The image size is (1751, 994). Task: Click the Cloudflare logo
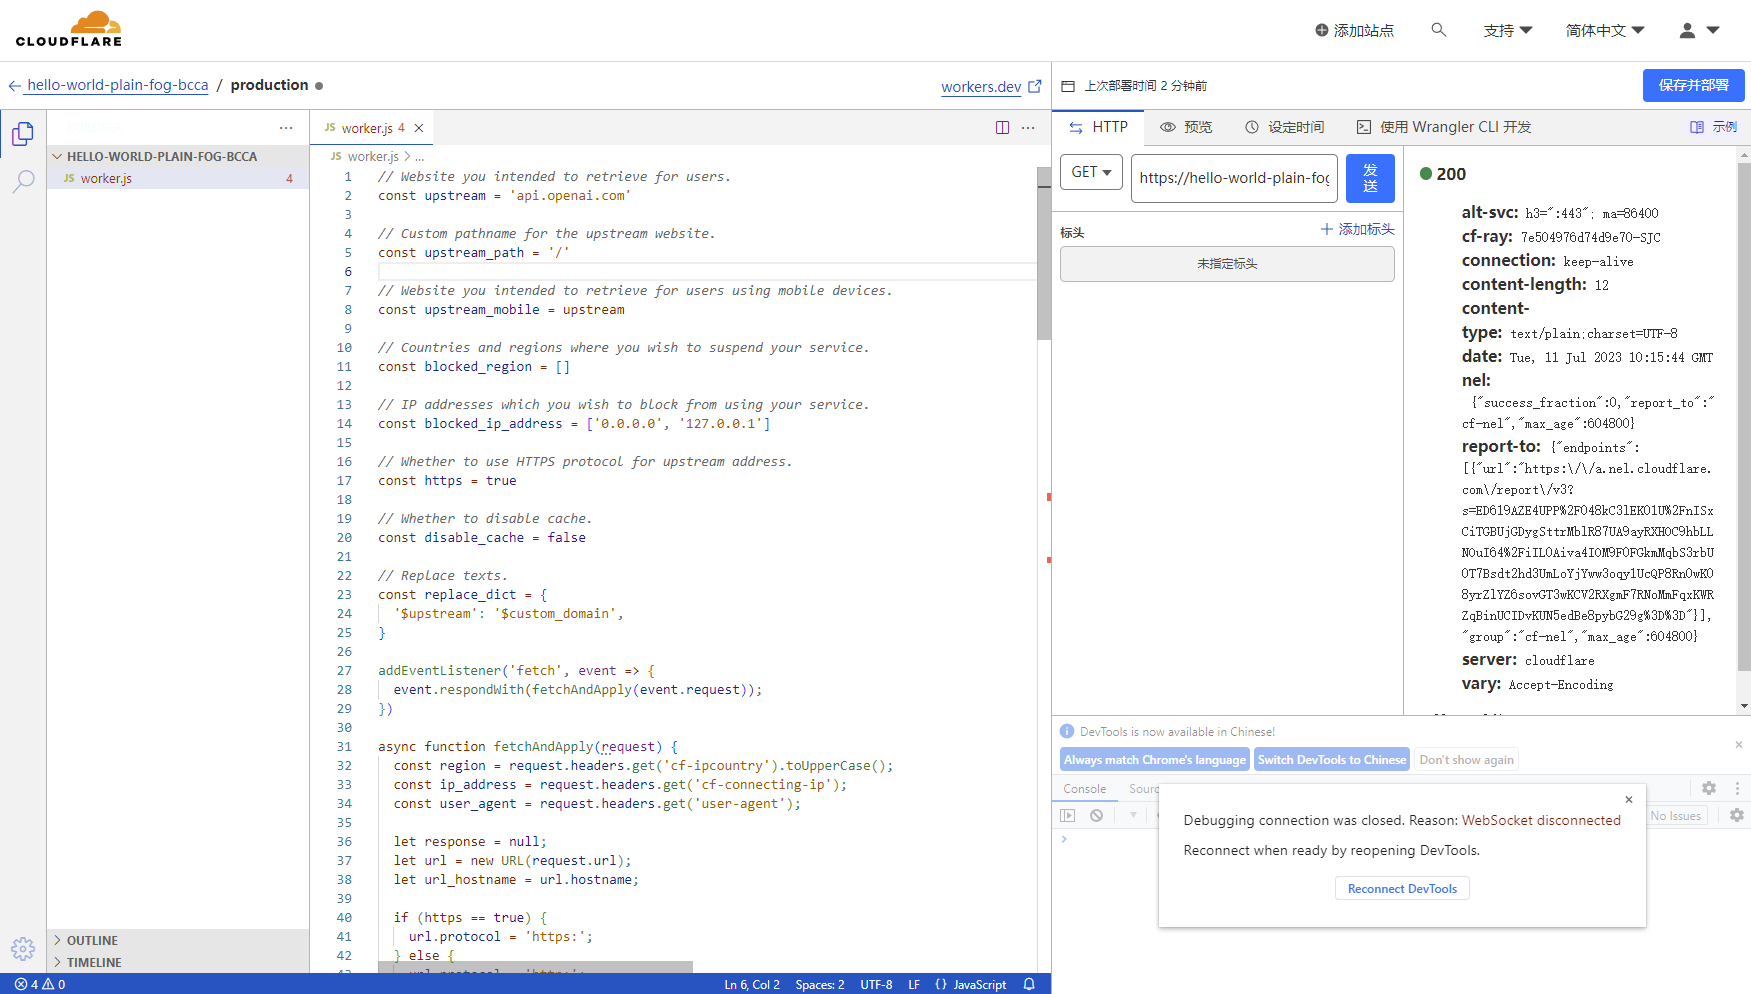pyautogui.click(x=69, y=29)
